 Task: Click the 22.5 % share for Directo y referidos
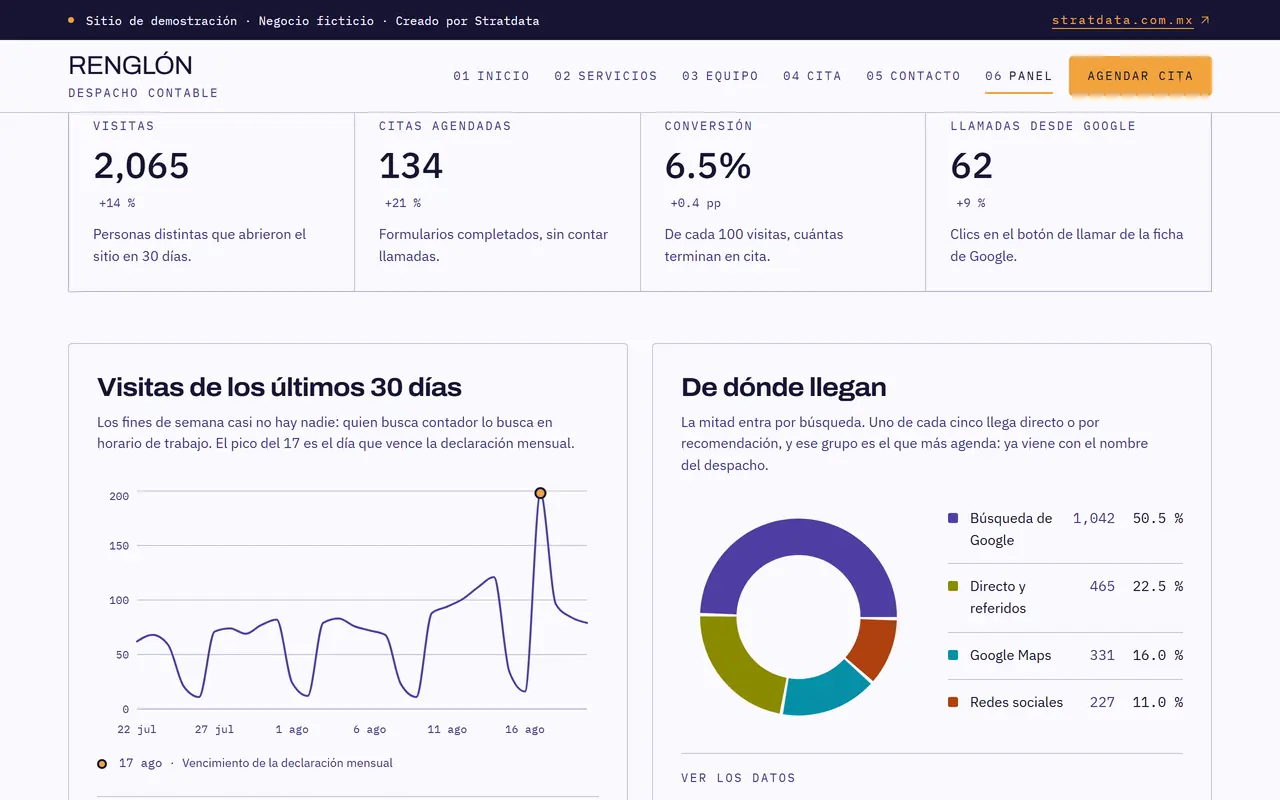pos(1158,586)
